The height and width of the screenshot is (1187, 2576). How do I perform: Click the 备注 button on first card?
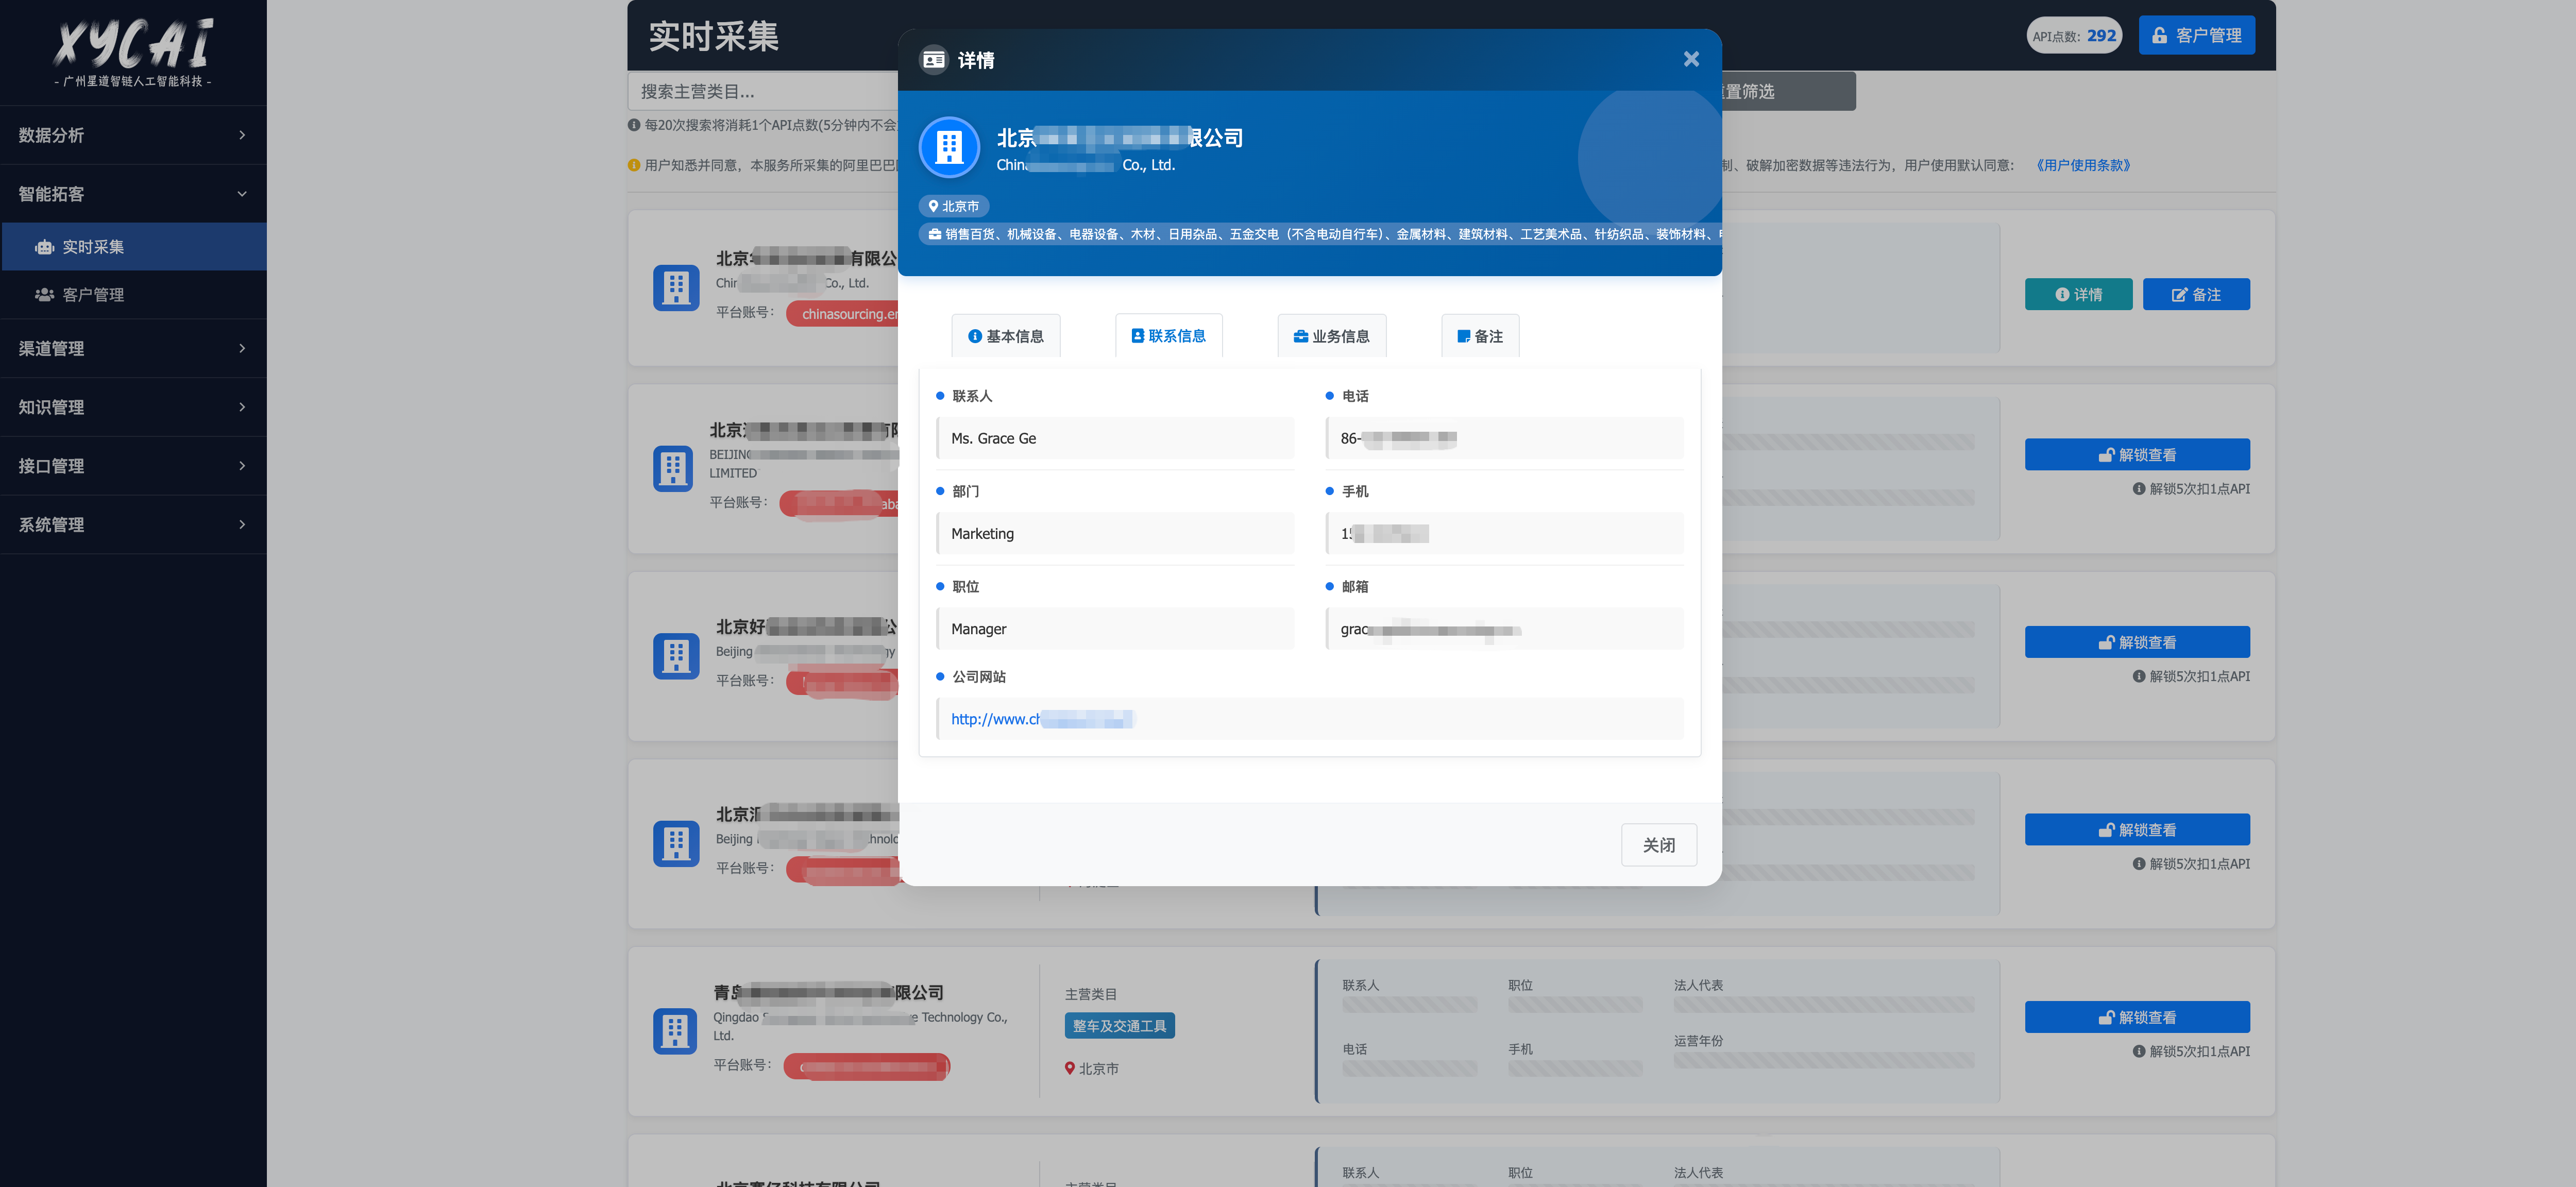coord(2196,294)
